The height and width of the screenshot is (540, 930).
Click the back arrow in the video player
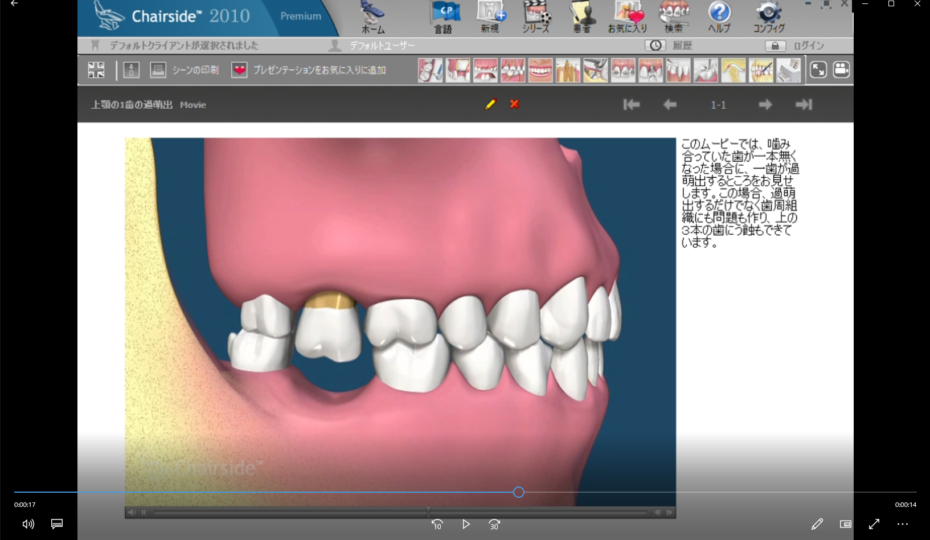pyautogui.click(x=14, y=4)
